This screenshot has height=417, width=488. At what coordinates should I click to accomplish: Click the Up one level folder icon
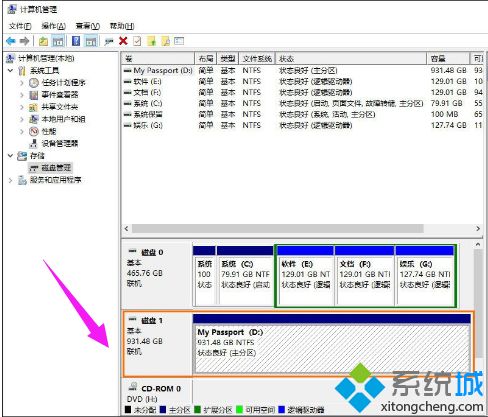43,41
